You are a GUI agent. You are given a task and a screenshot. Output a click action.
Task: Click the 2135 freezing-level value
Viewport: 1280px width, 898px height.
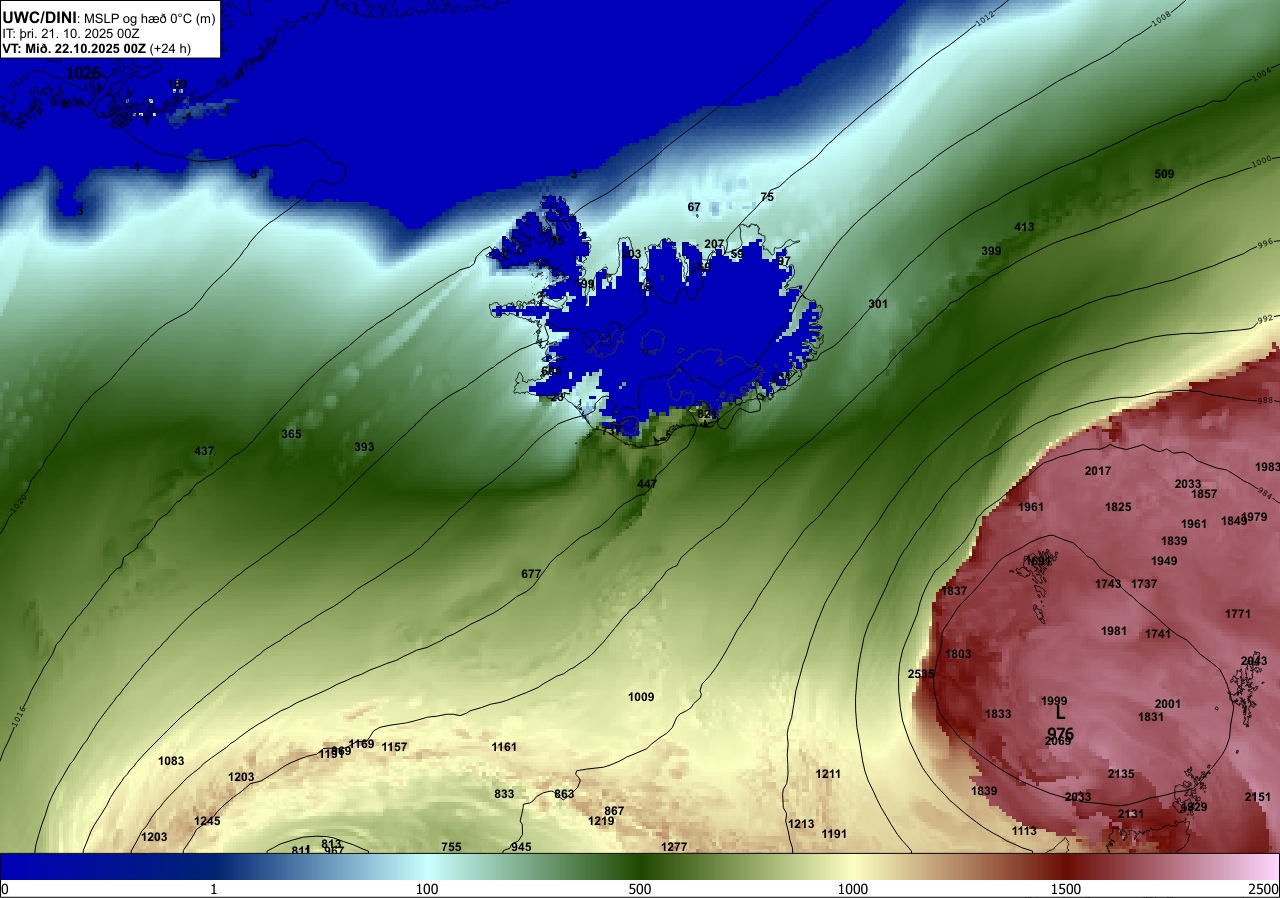click(x=1121, y=774)
